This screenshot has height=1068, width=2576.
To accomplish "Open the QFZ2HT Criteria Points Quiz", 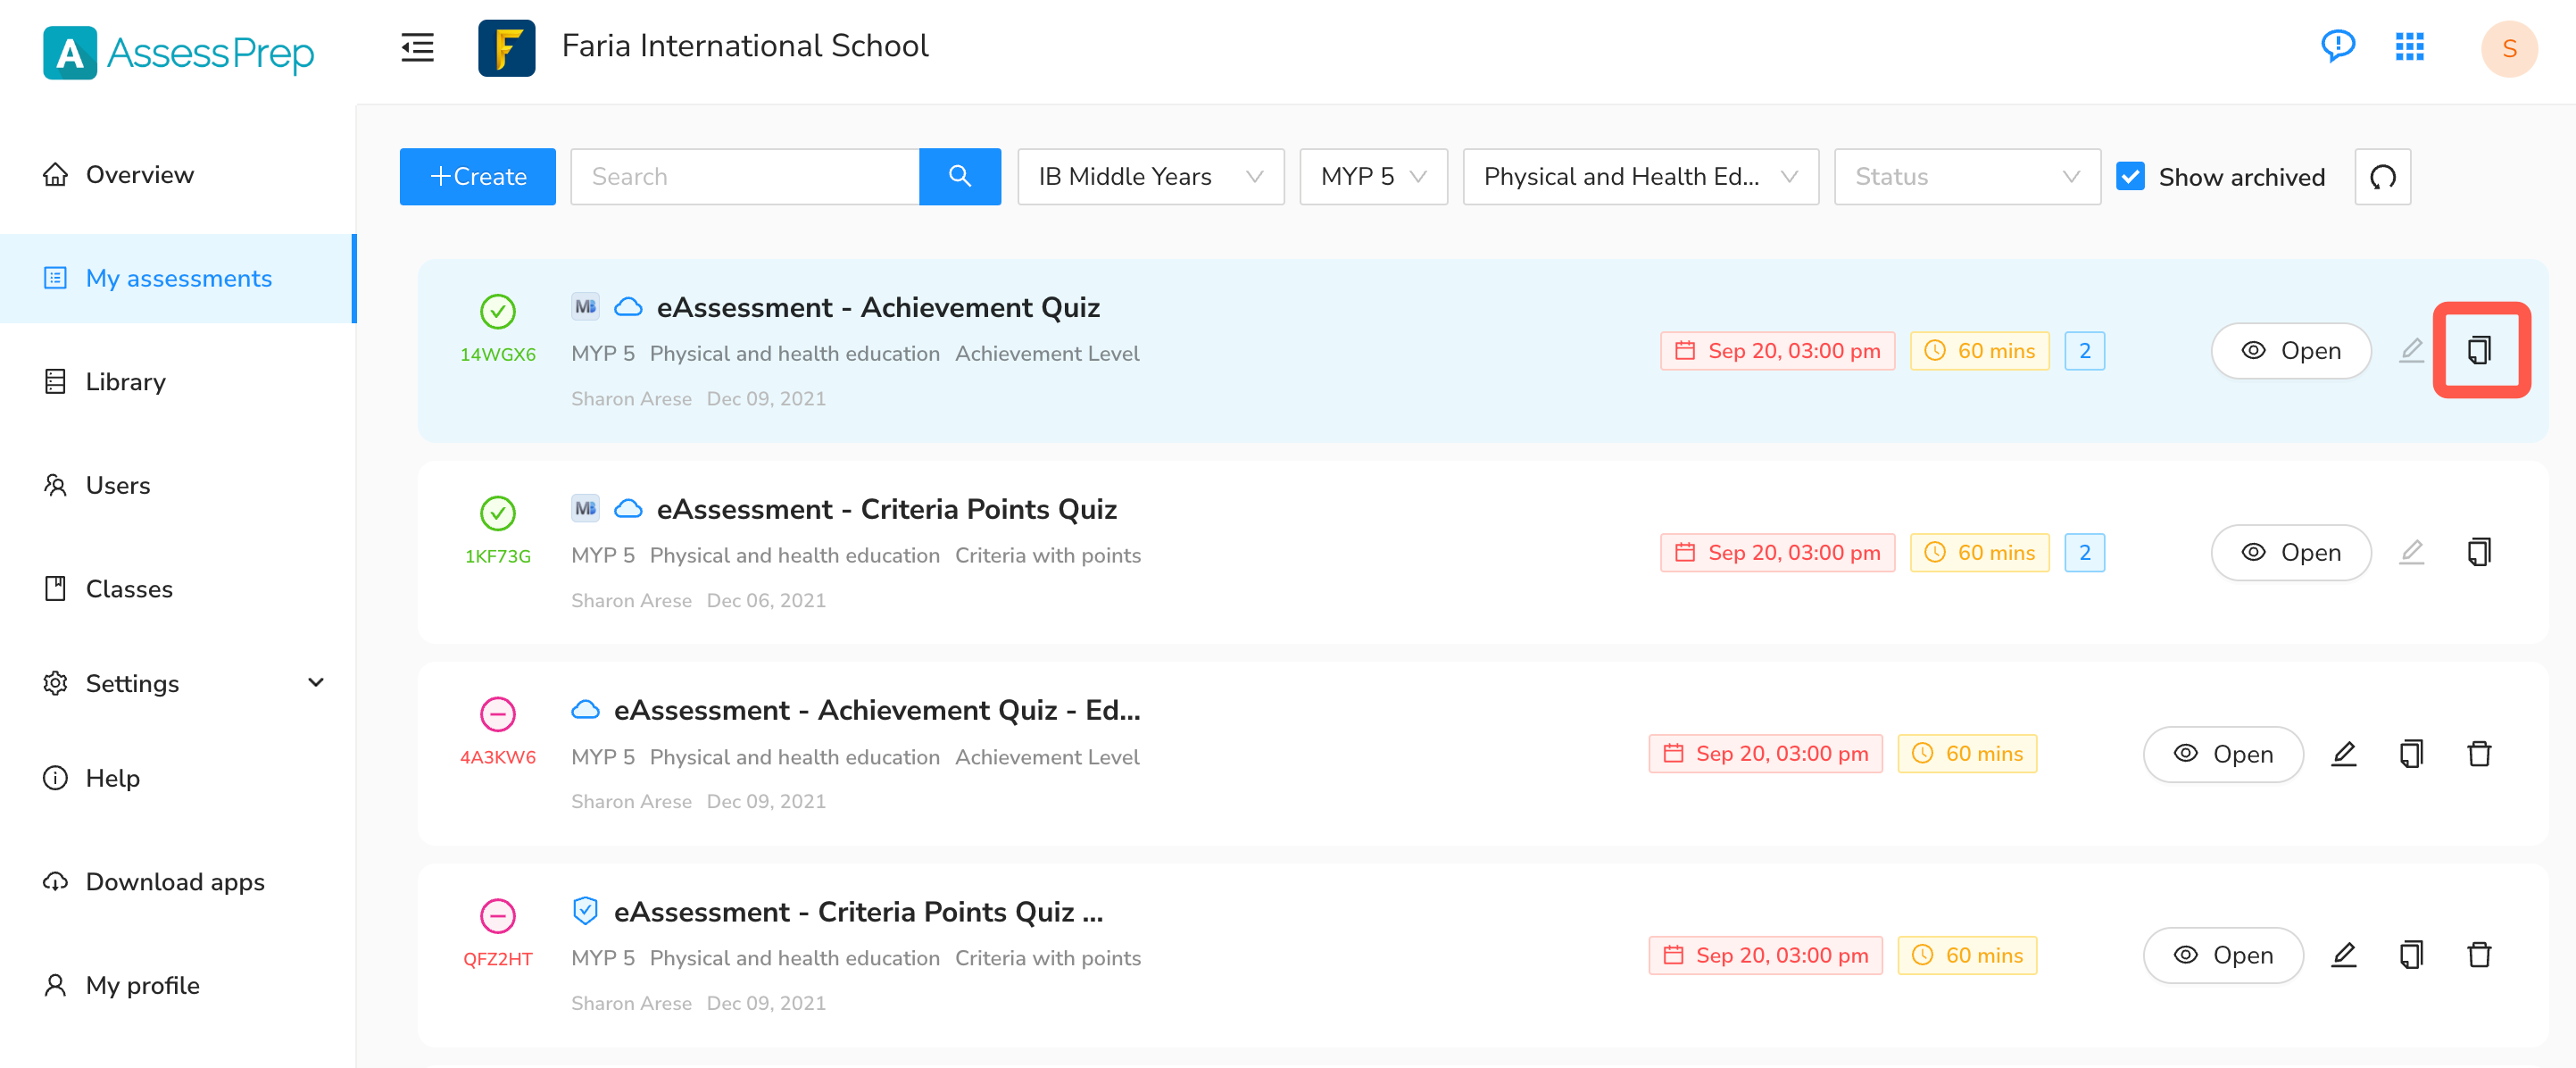I will tap(2222, 954).
